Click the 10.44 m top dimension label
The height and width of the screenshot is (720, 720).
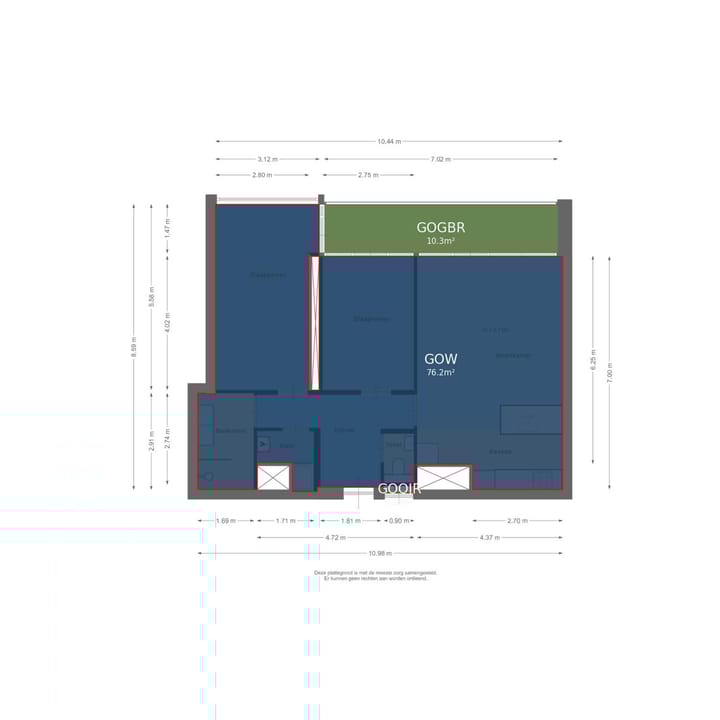[x=388, y=142]
